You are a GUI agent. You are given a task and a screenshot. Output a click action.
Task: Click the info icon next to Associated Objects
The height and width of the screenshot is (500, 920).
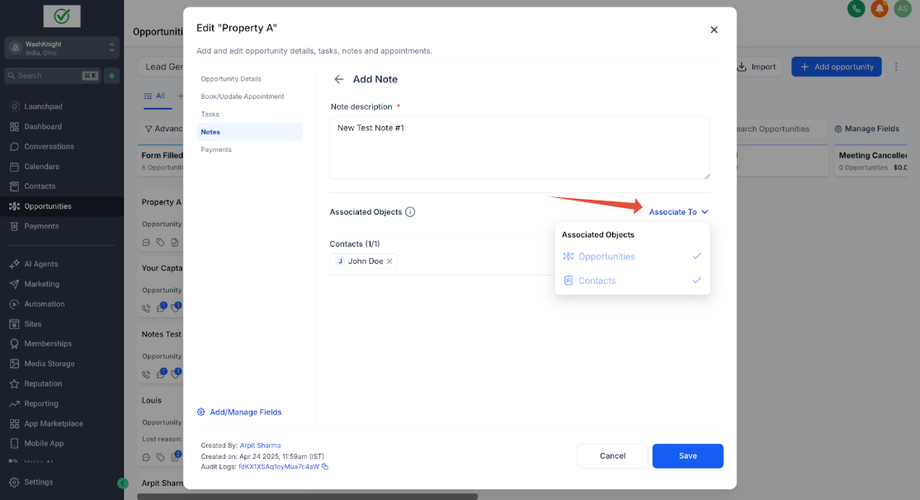(x=410, y=212)
